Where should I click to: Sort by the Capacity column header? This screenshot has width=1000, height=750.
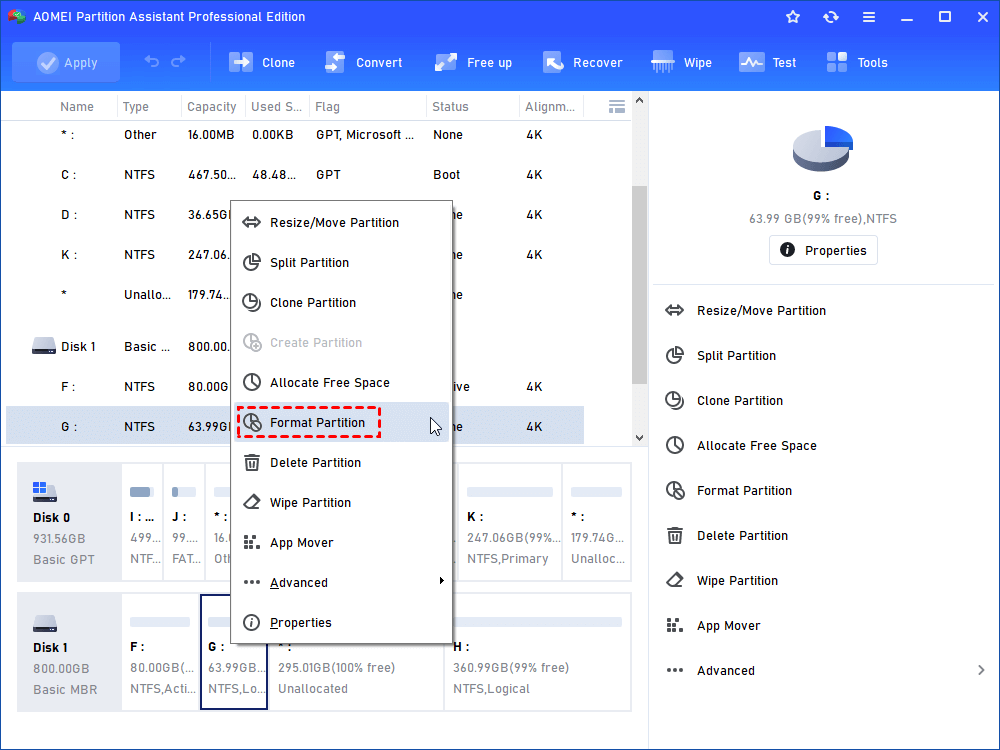click(x=212, y=107)
